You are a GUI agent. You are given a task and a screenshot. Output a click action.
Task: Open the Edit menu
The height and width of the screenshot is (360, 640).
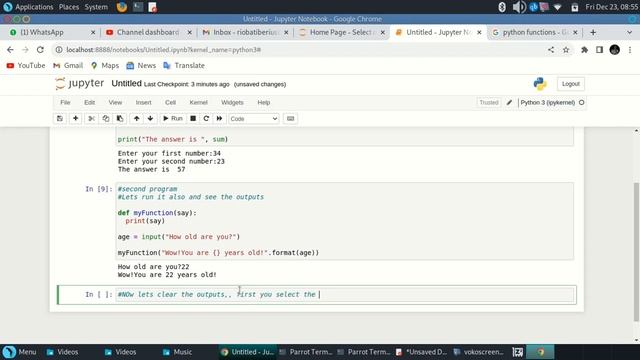point(89,102)
